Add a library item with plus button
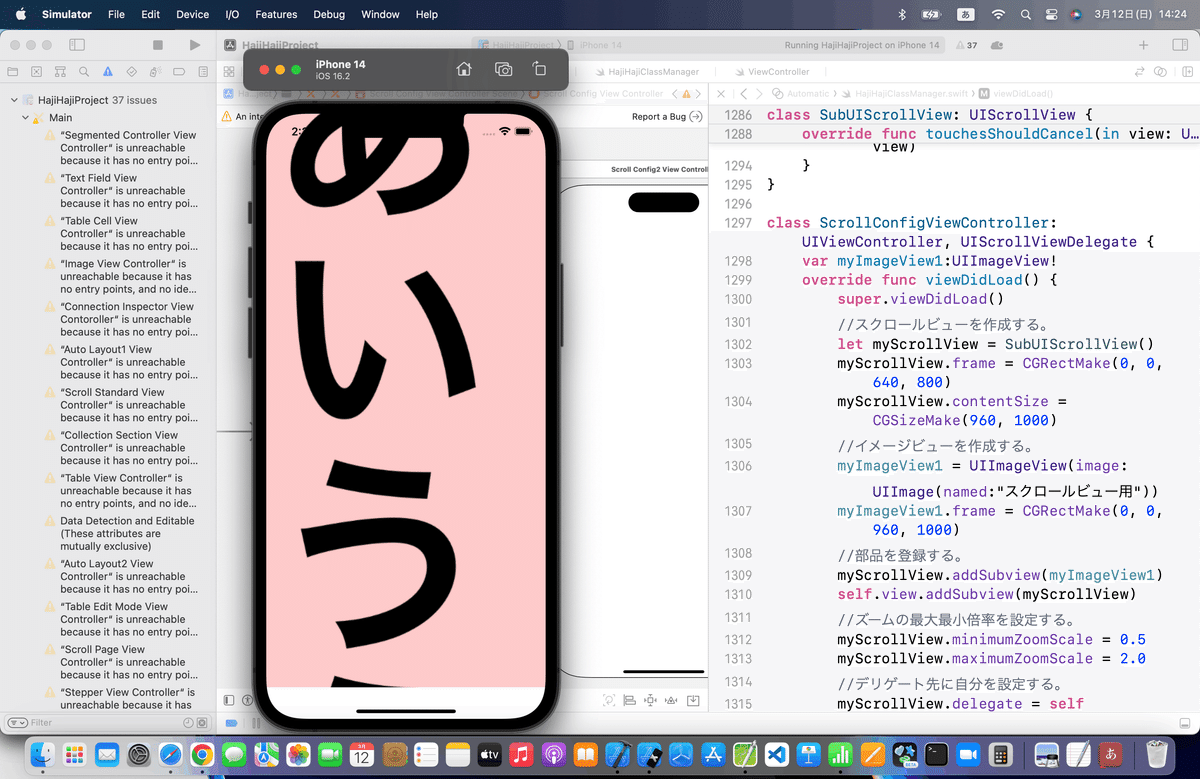This screenshot has height=779, width=1200. click(x=1144, y=45)
